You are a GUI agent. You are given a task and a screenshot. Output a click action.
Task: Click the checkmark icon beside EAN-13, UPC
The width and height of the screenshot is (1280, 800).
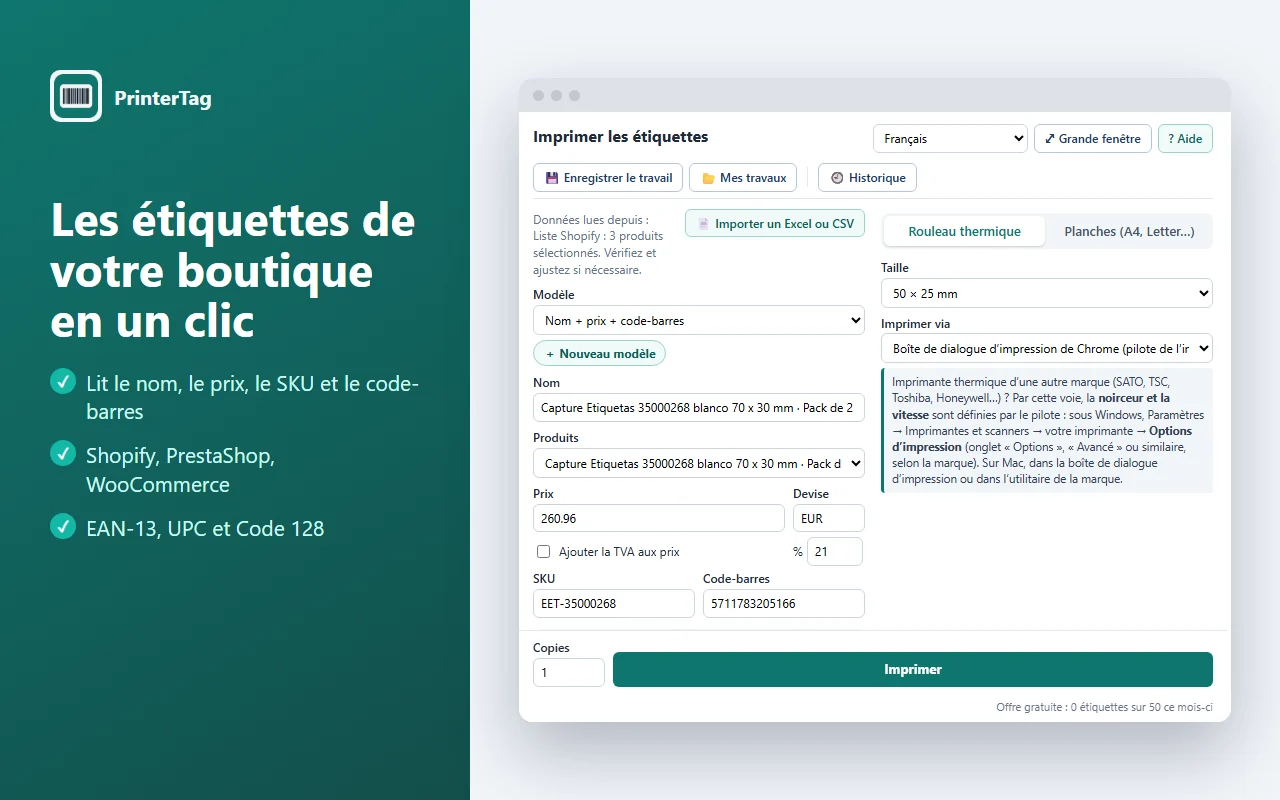click(x=63, y=526)
